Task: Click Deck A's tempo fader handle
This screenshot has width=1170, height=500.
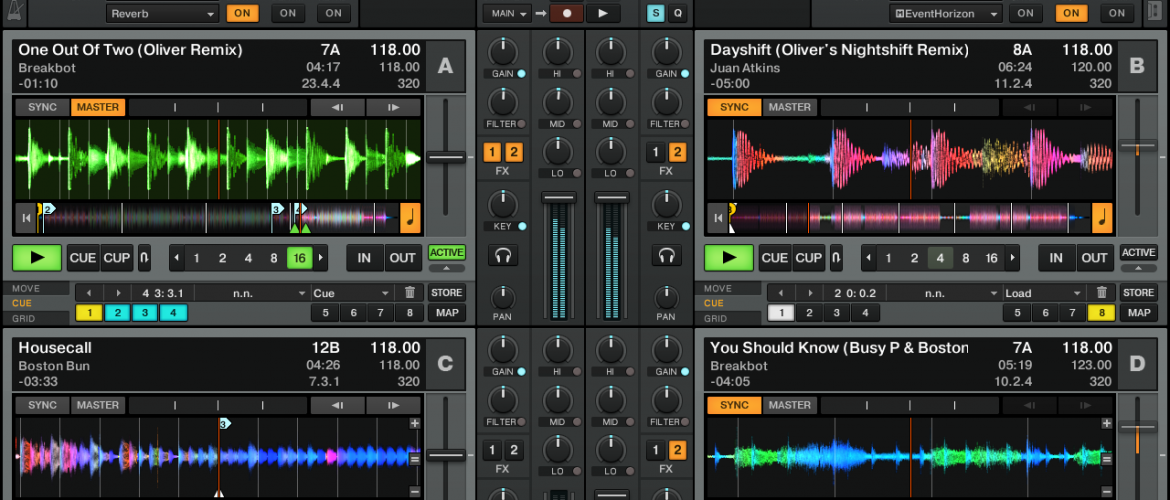Action: (x=445, y=157)
